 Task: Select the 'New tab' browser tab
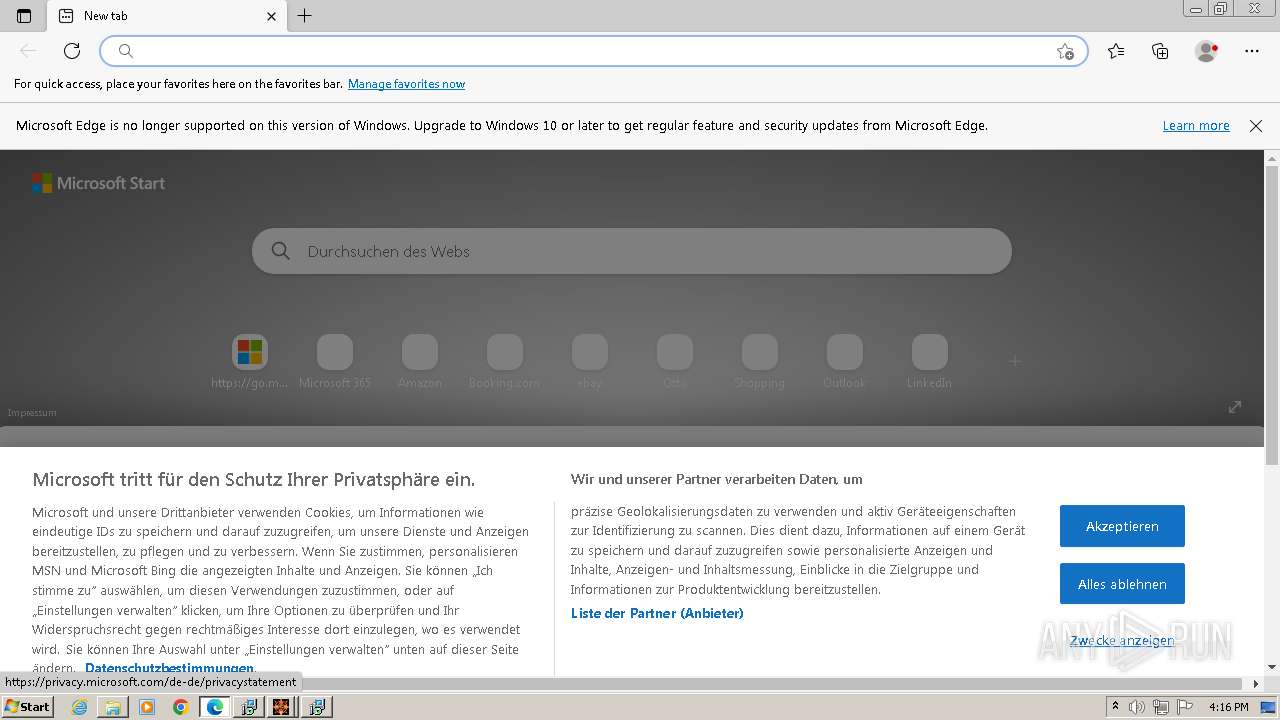(168, 16)
